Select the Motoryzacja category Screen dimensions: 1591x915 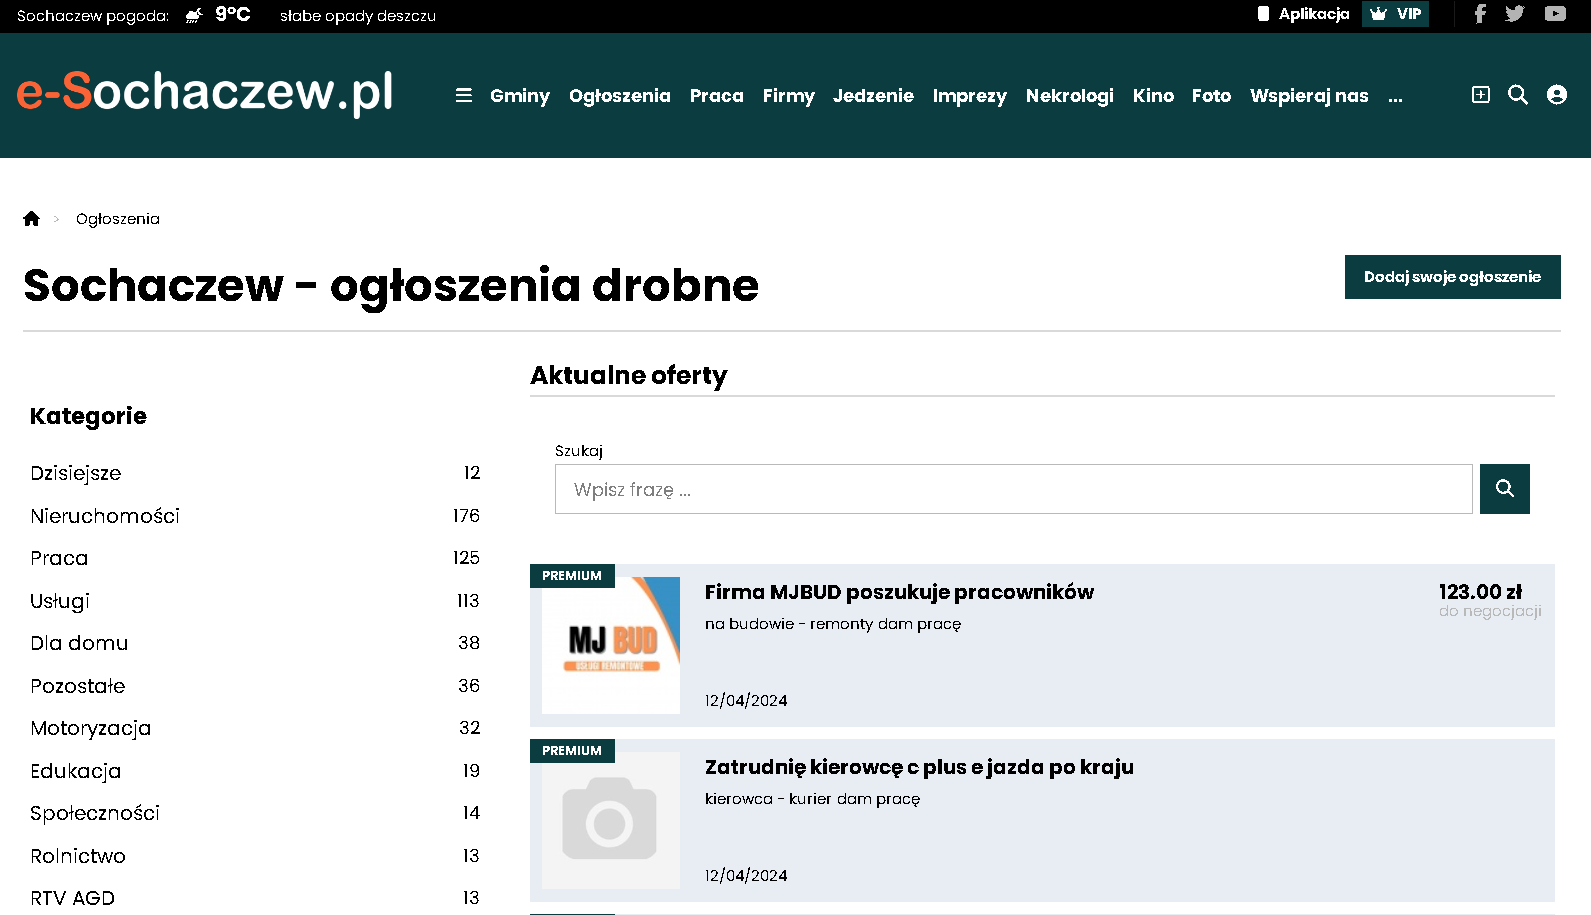point(91,728)
